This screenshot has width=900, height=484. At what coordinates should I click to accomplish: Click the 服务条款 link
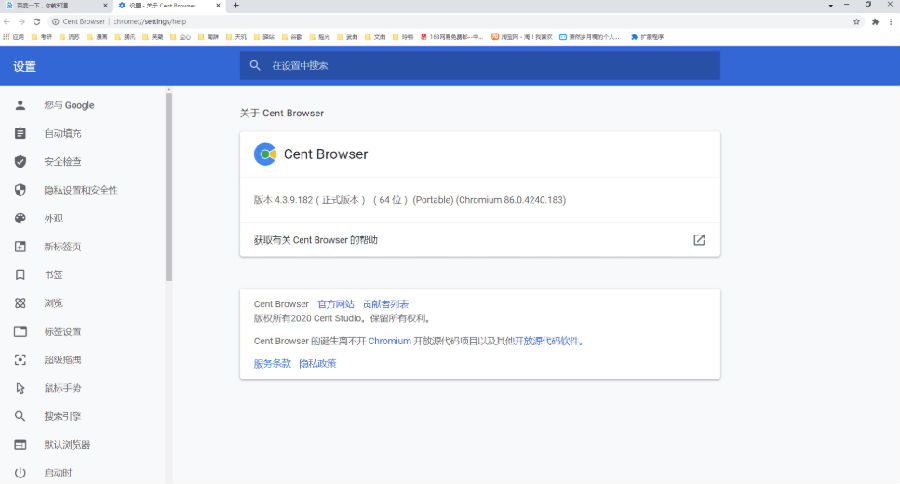pos(272,363)
